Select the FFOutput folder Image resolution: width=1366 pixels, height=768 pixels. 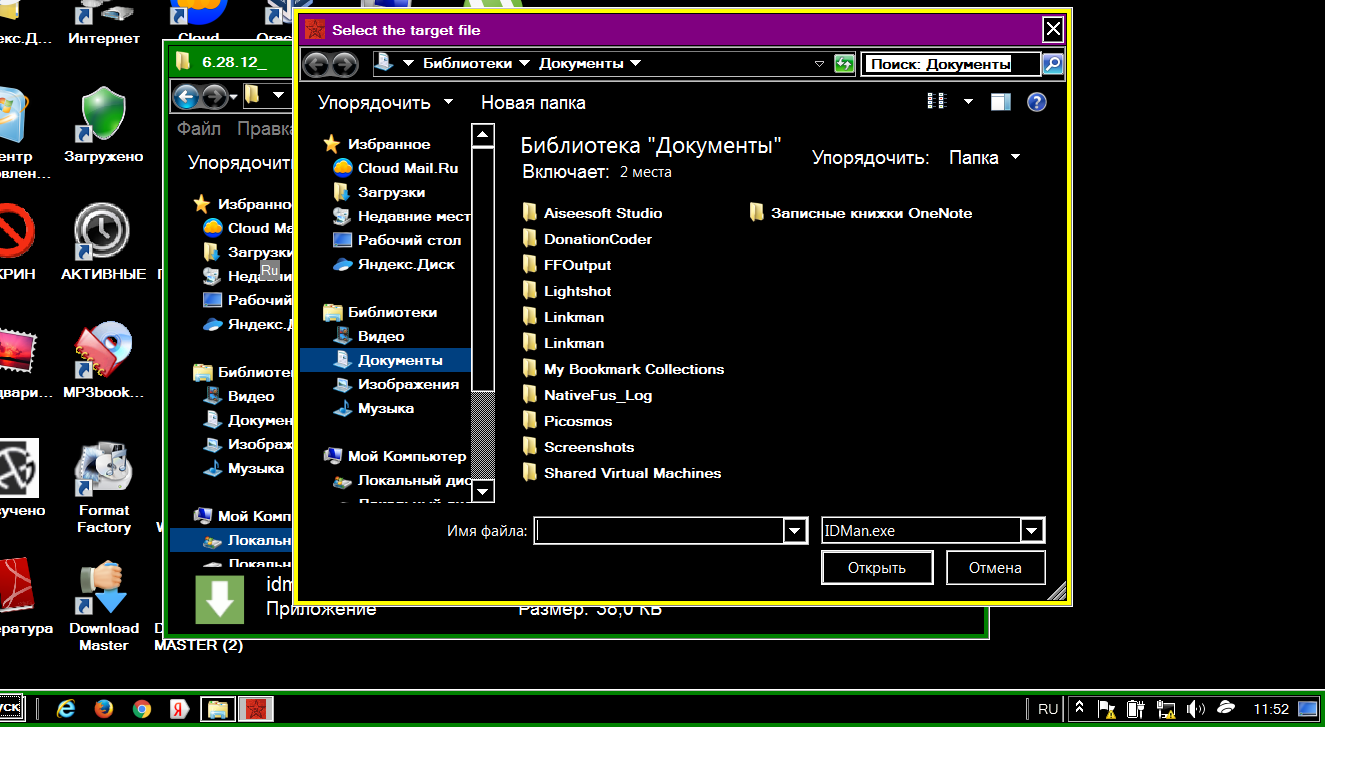coord(566,265)
